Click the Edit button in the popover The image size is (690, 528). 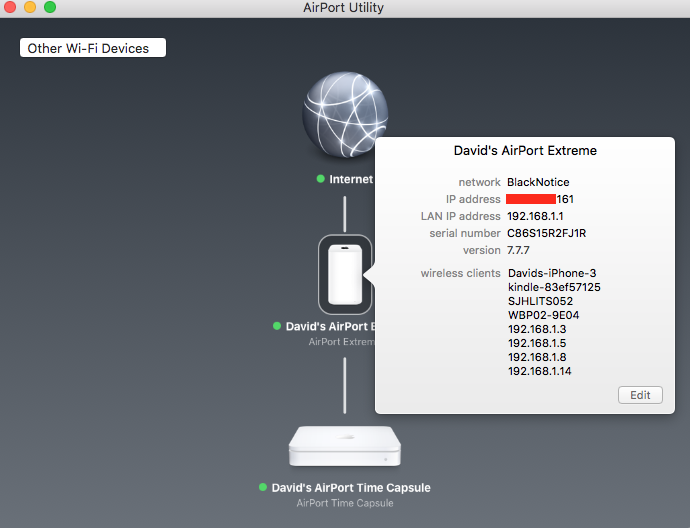click(640, 395)
